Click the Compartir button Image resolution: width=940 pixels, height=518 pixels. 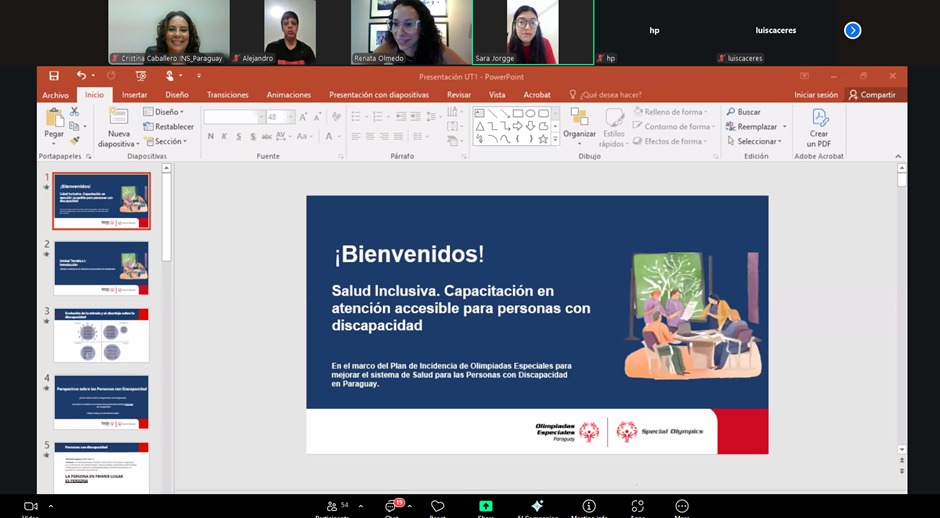pyautogui.click(x=872, y=95)
